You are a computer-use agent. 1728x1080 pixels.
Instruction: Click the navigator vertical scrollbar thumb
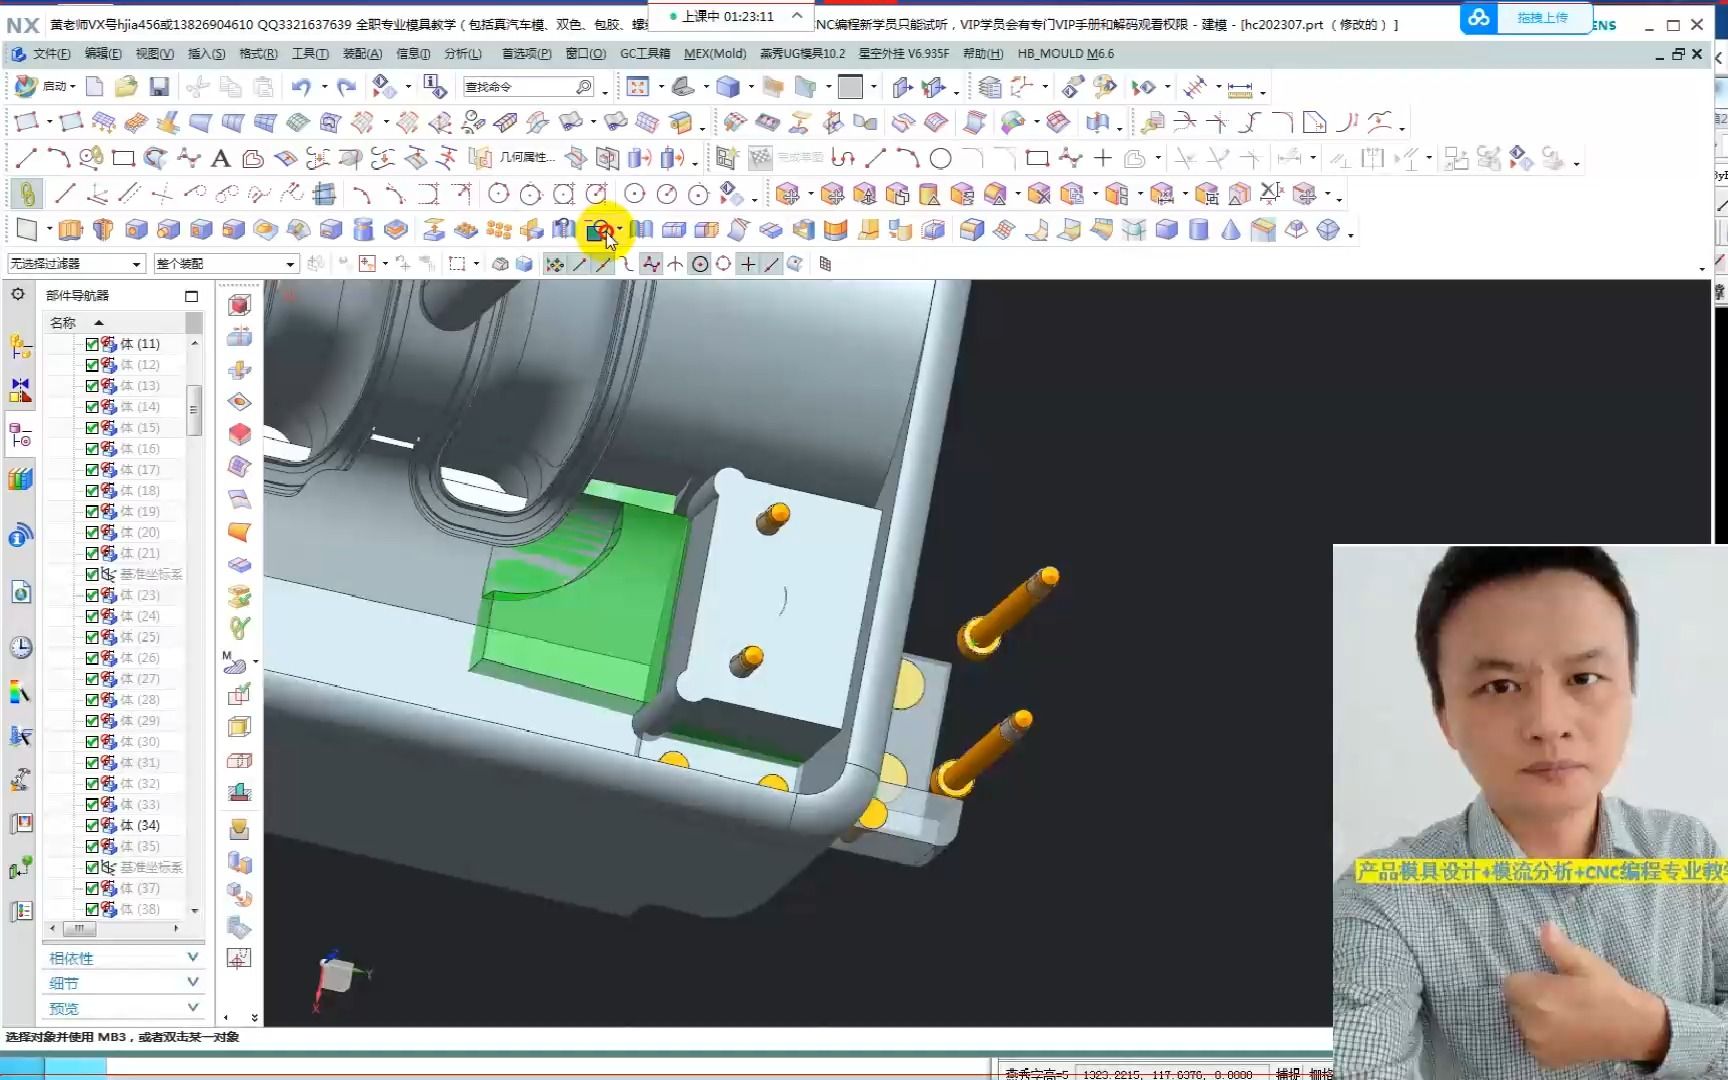tap(194, 410)
